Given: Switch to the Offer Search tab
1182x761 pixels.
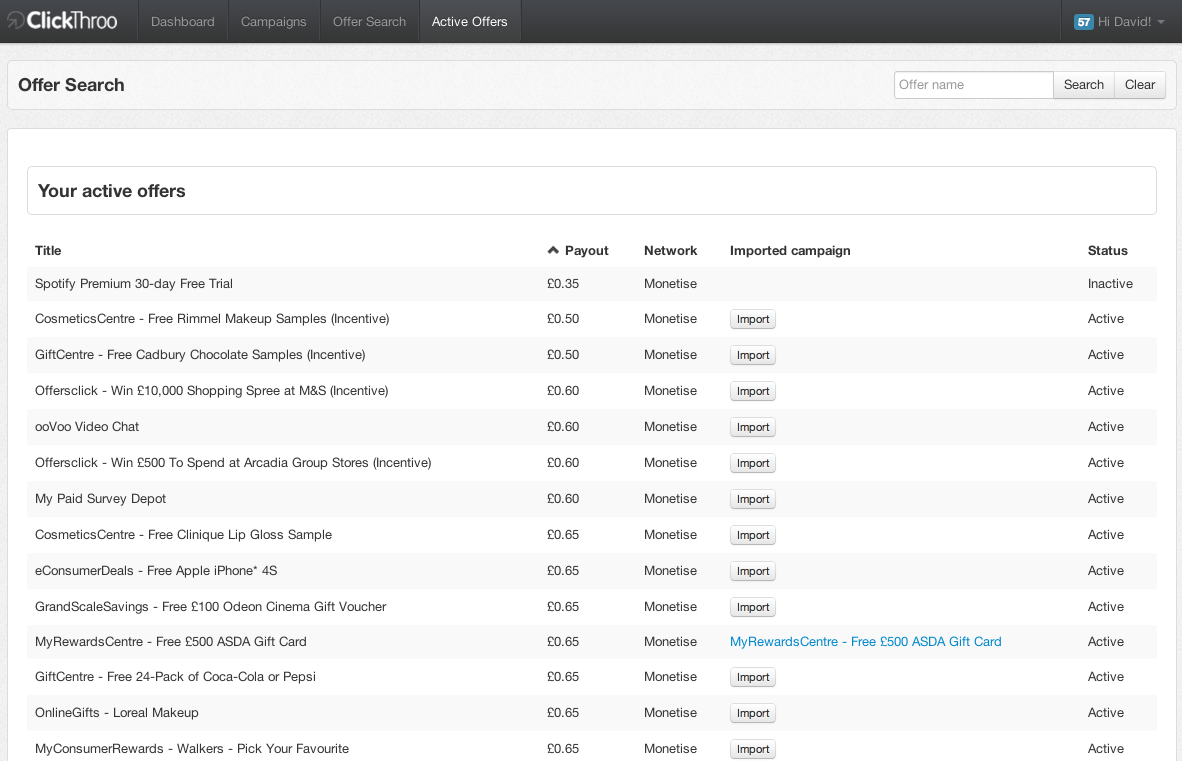Looking at the screenshot, I should coord(369,22).
